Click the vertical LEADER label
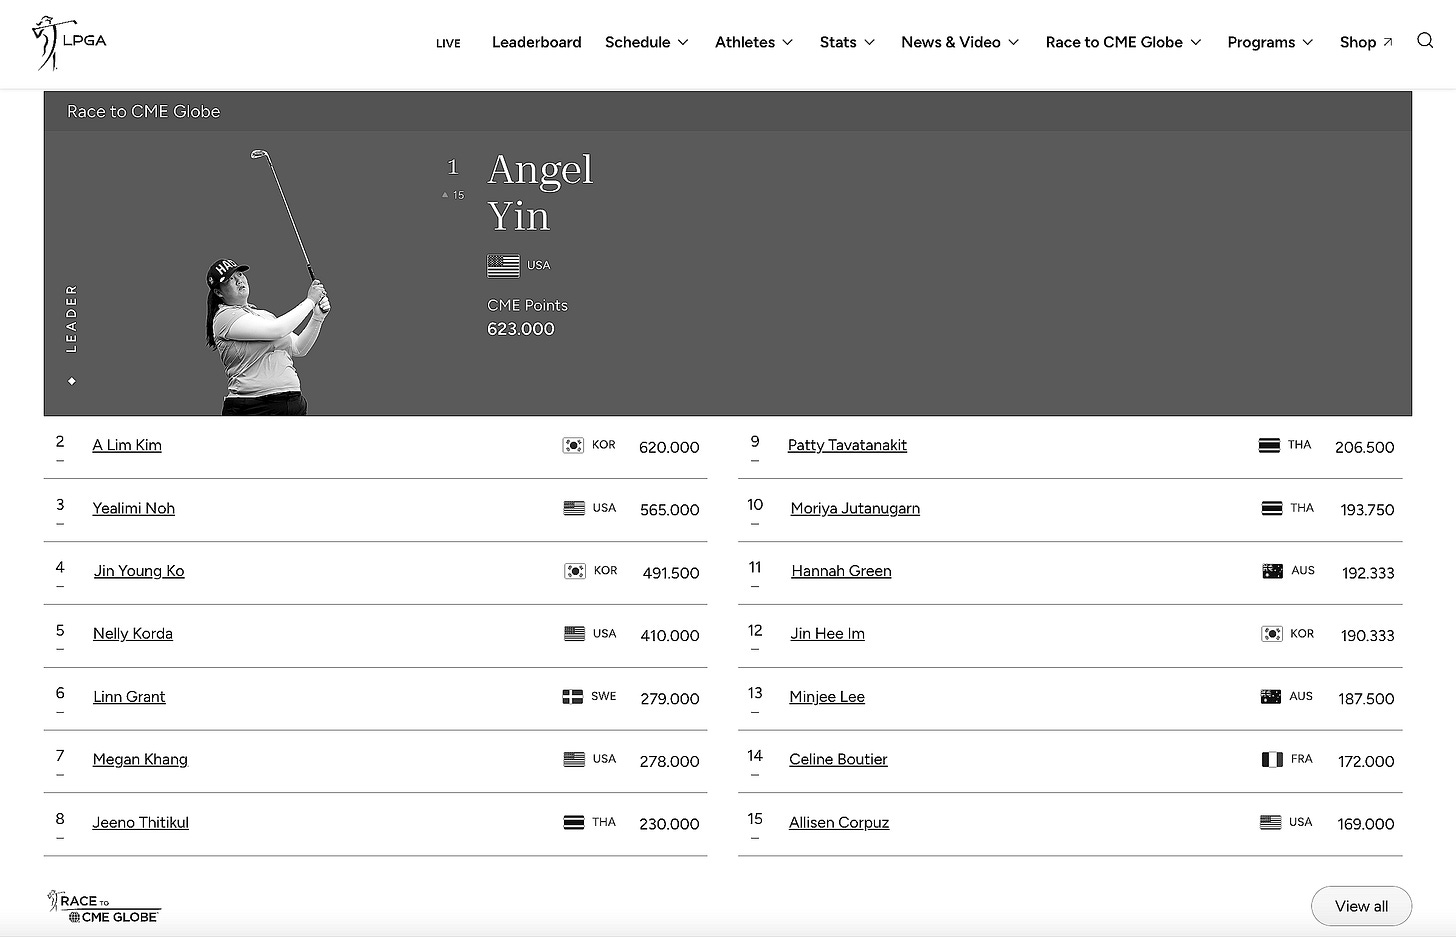 point(71,318)
